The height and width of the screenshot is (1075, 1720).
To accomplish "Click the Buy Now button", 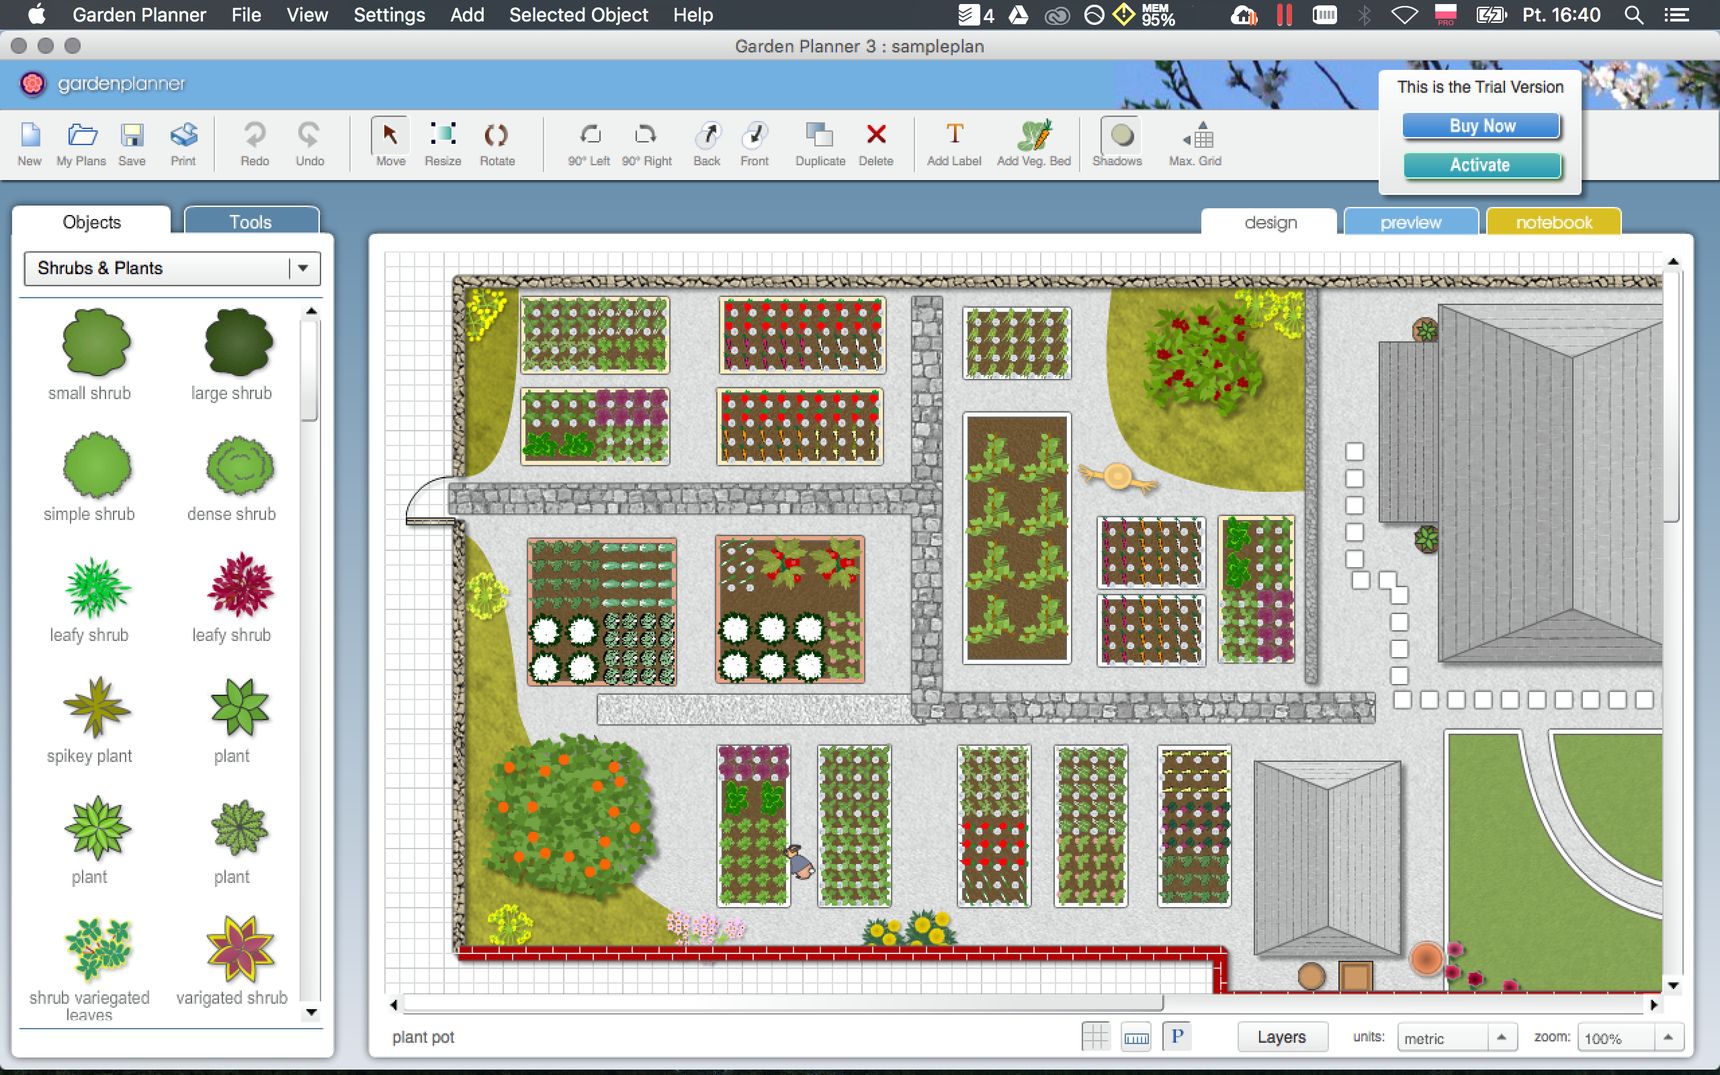I will [x=1482, y=126].
